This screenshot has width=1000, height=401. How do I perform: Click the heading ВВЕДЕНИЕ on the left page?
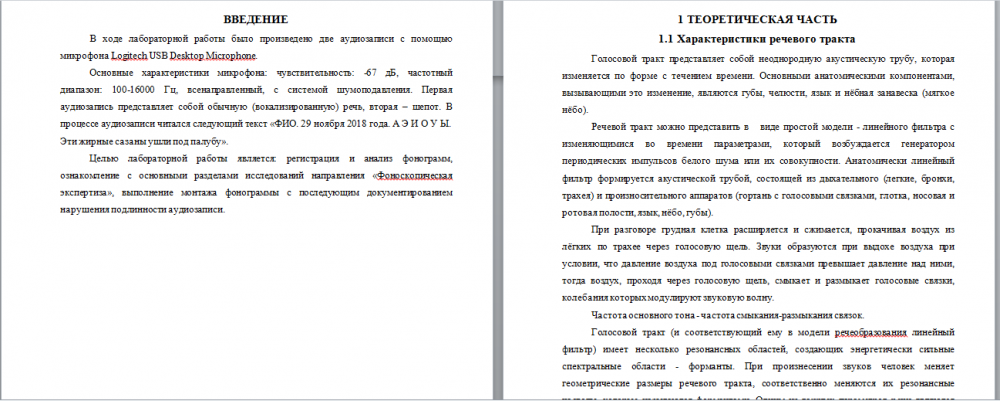(x=255, y=19)
